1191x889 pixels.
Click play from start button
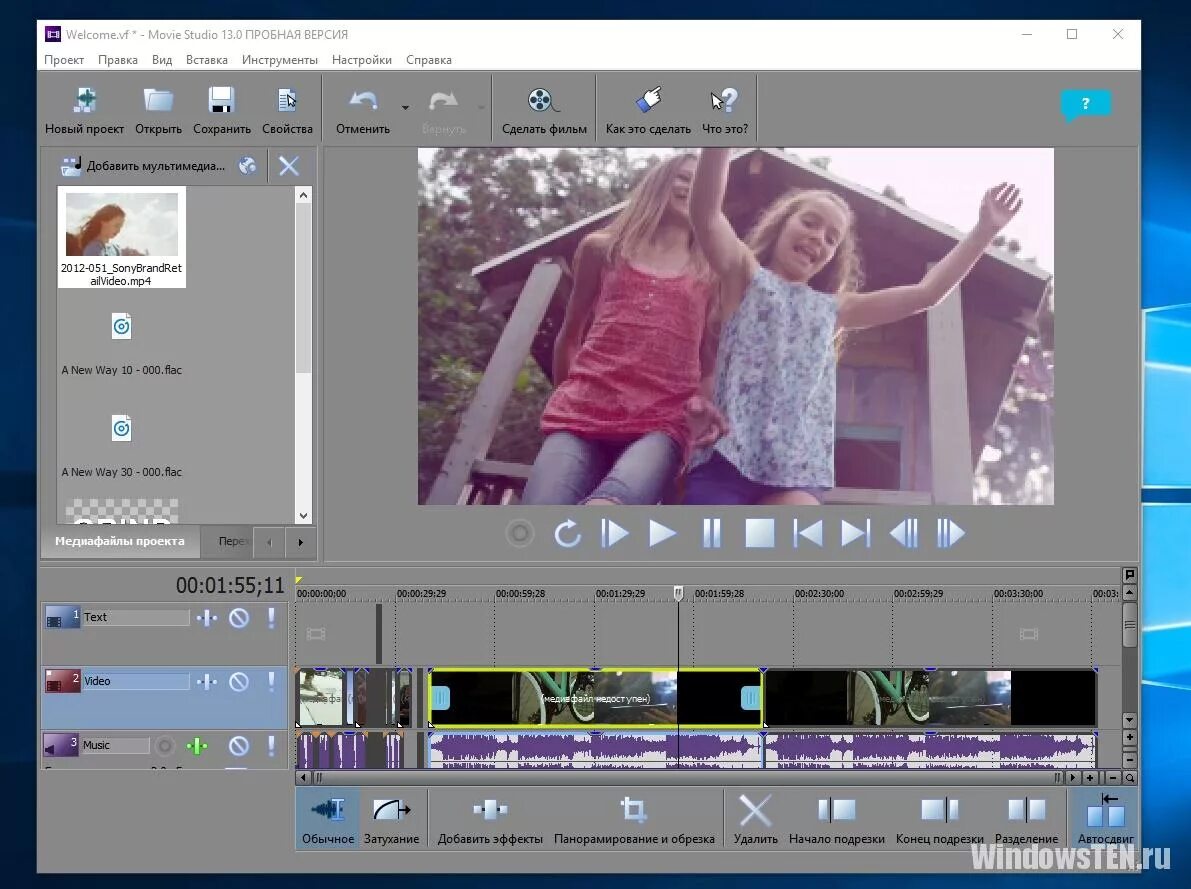coord(614,533)
